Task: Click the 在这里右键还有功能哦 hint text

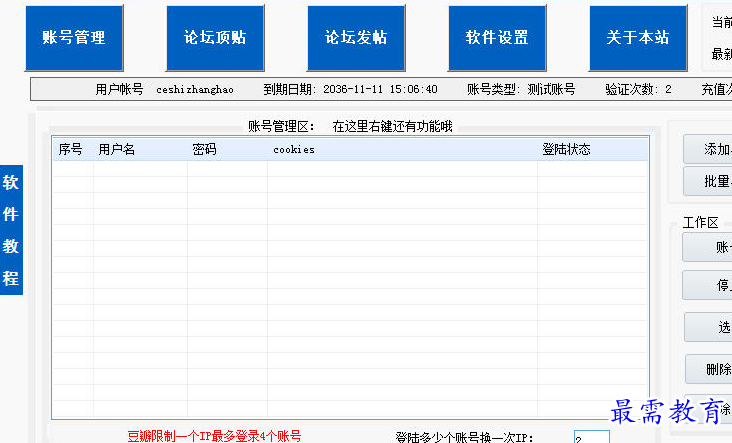Action: point(392,127)
